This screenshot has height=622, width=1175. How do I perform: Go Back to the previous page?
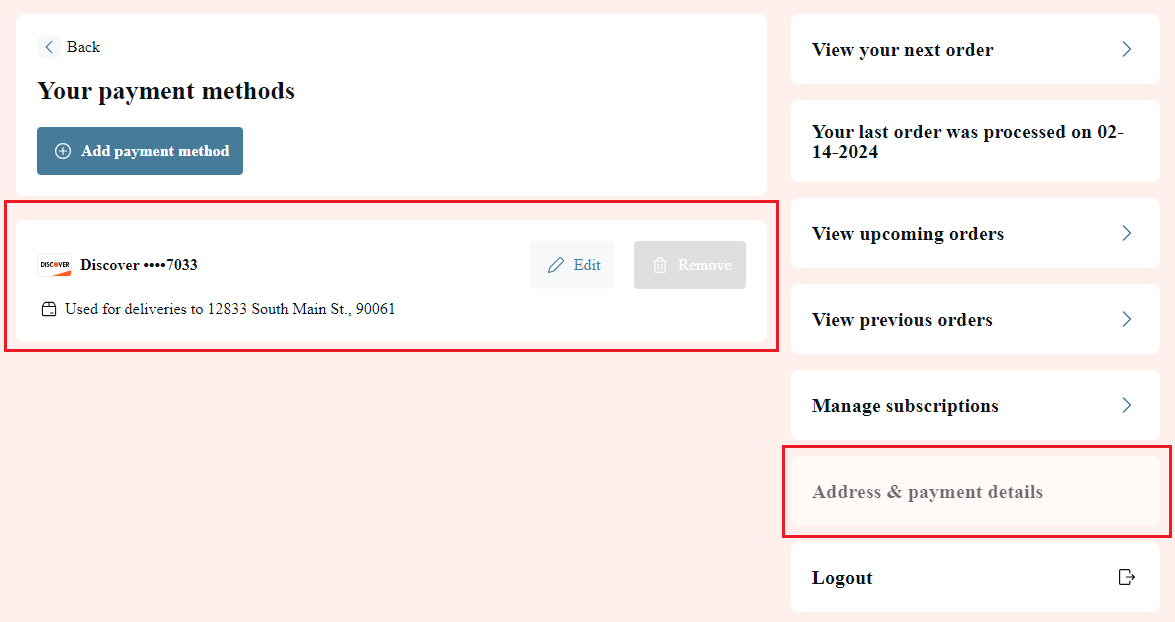tap(69, 47)
